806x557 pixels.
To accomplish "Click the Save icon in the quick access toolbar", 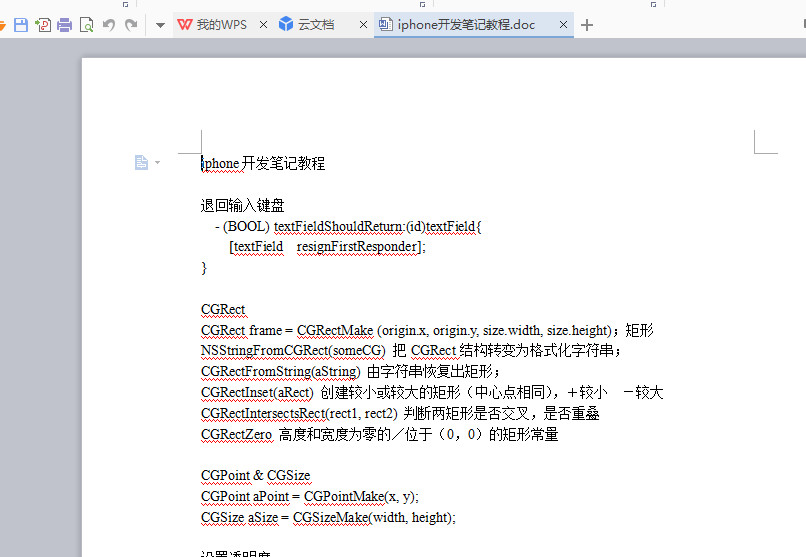I will 21,25.
